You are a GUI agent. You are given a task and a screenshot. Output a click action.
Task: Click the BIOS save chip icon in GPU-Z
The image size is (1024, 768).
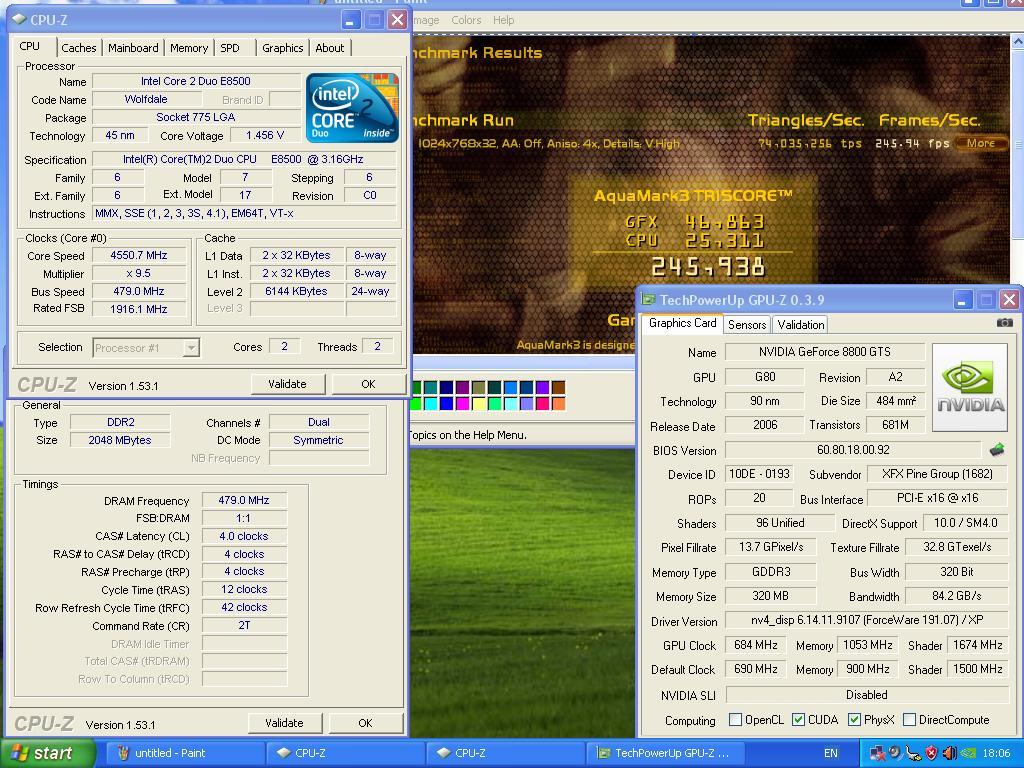tap(997, 449)
